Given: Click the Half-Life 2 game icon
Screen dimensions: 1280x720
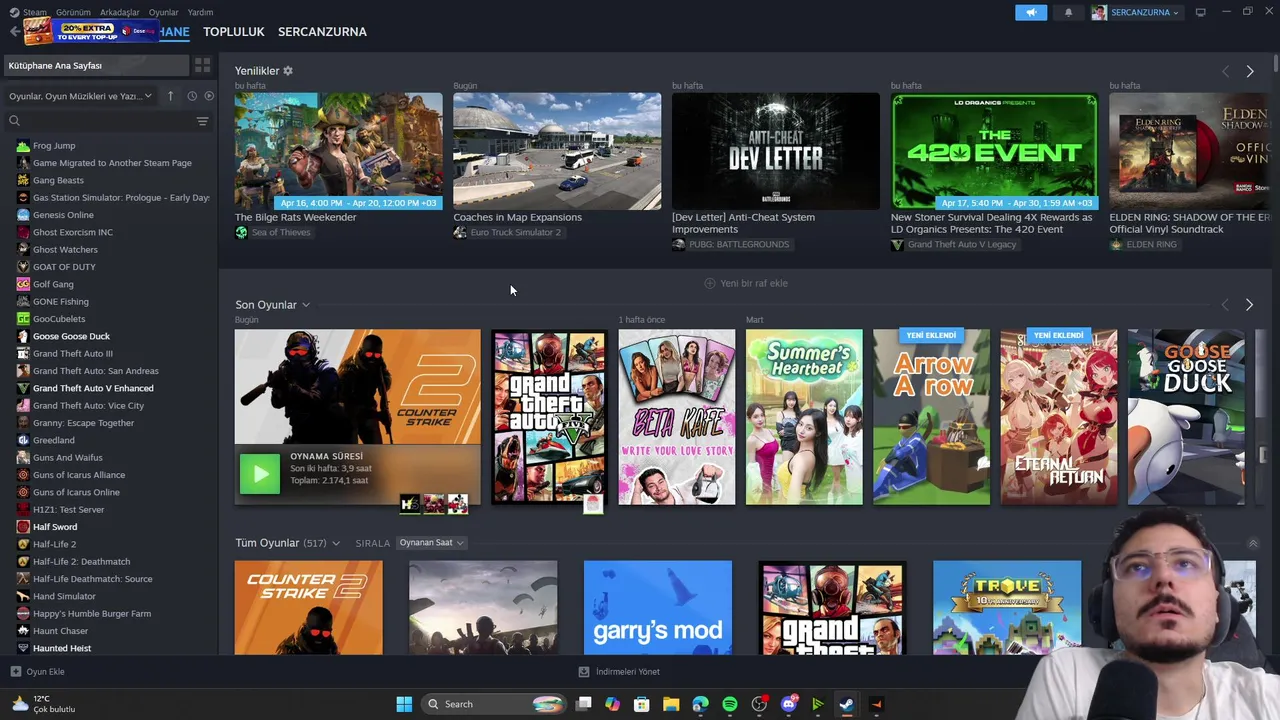Looking at the screenshot, I should 23,544.
